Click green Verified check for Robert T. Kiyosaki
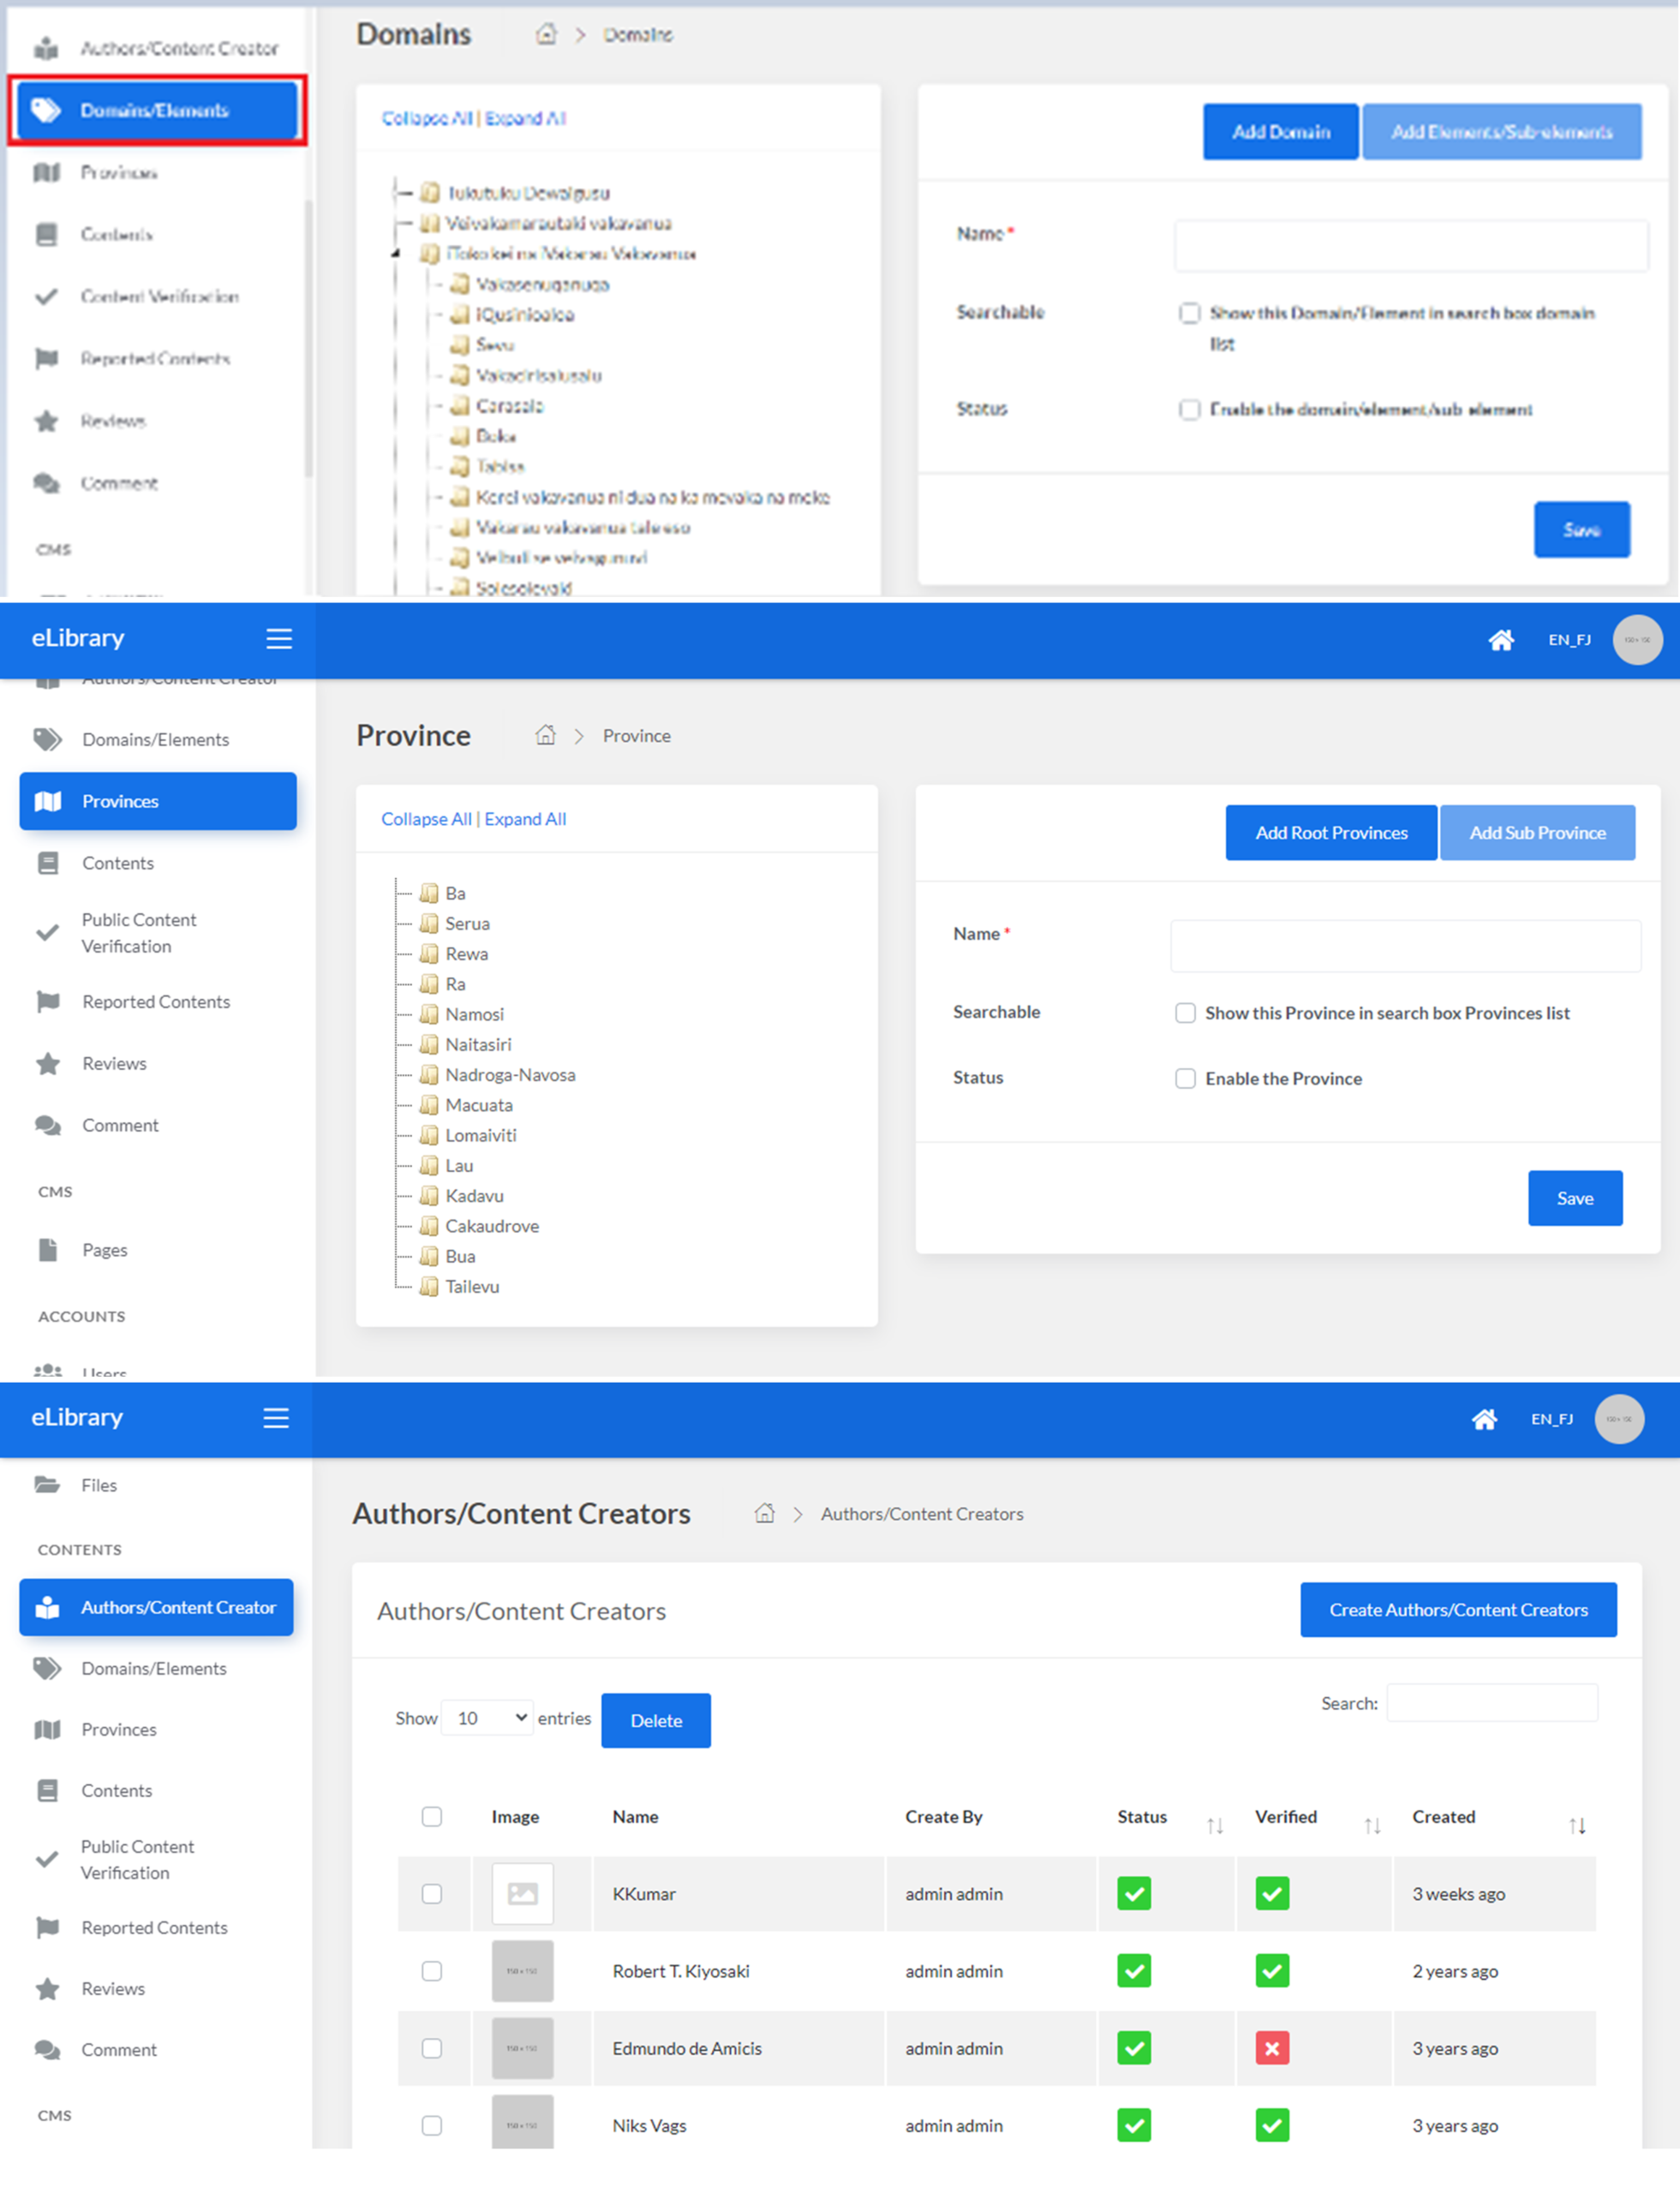The image size is (1680, 2193). click(x=1272, y=1971)
